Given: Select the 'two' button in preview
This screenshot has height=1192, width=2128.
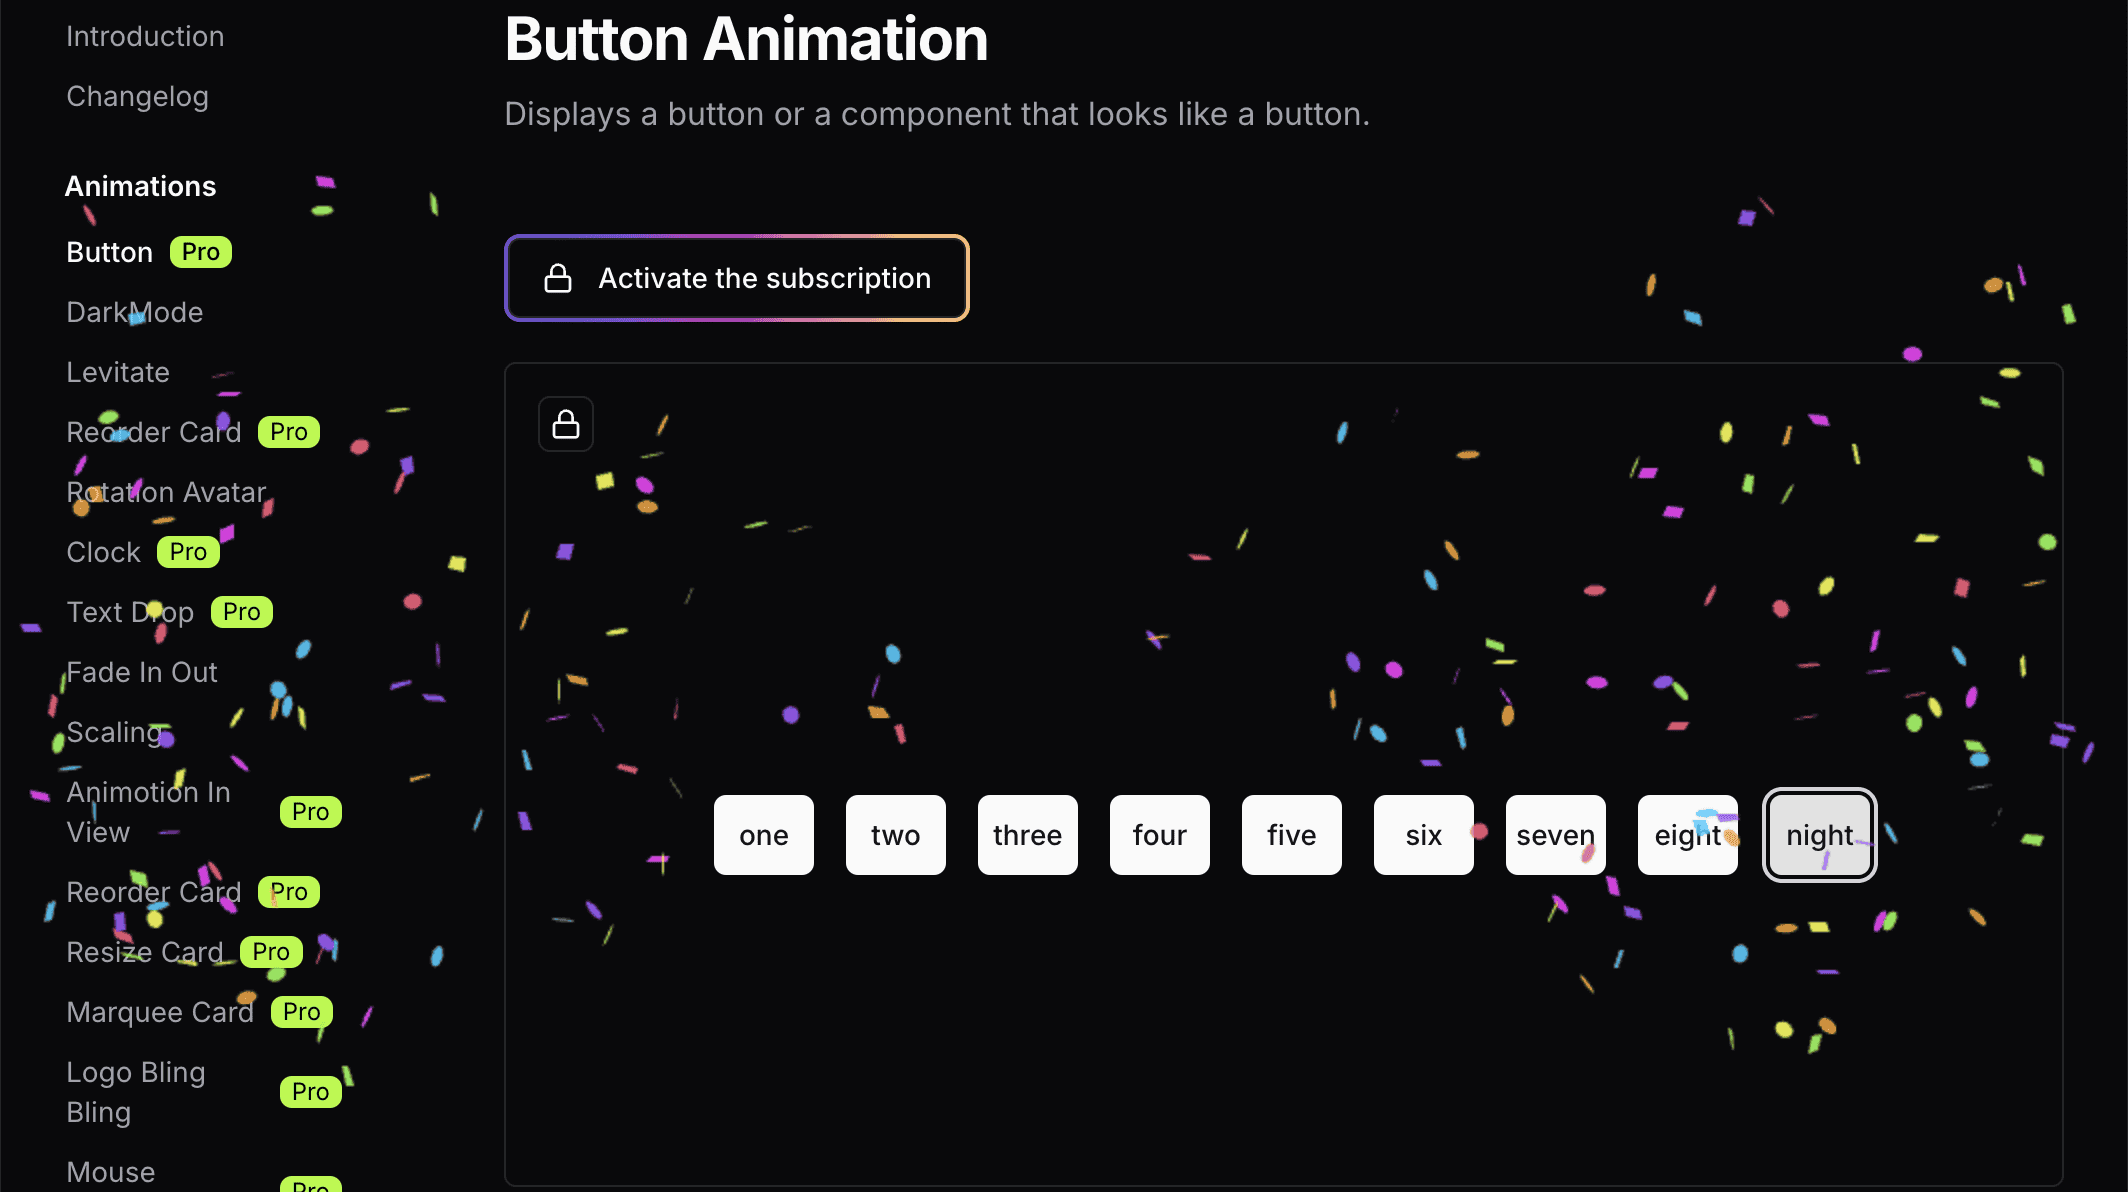Looking at the screenshot, I should point(894,834).
